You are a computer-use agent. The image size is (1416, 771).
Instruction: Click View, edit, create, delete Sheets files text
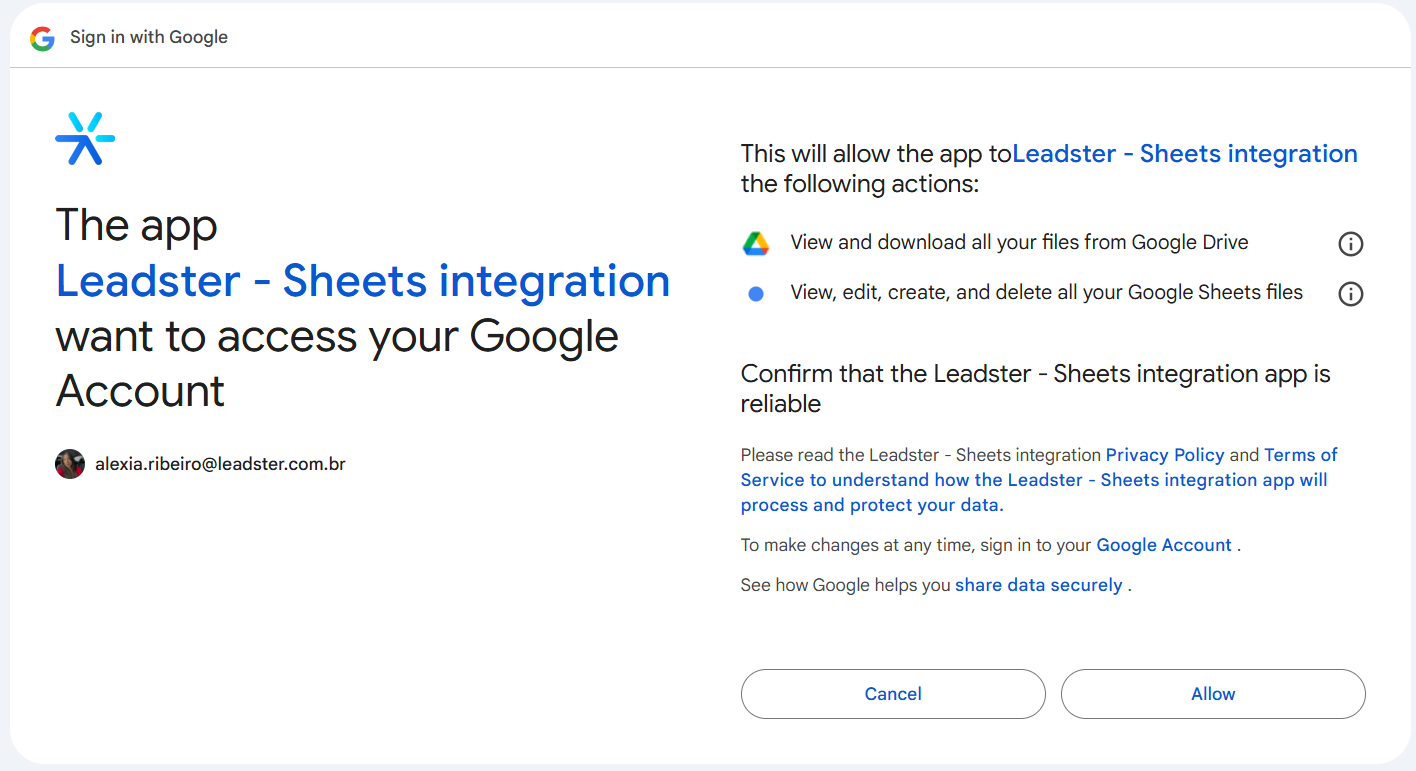click(x=1046, y=293)
